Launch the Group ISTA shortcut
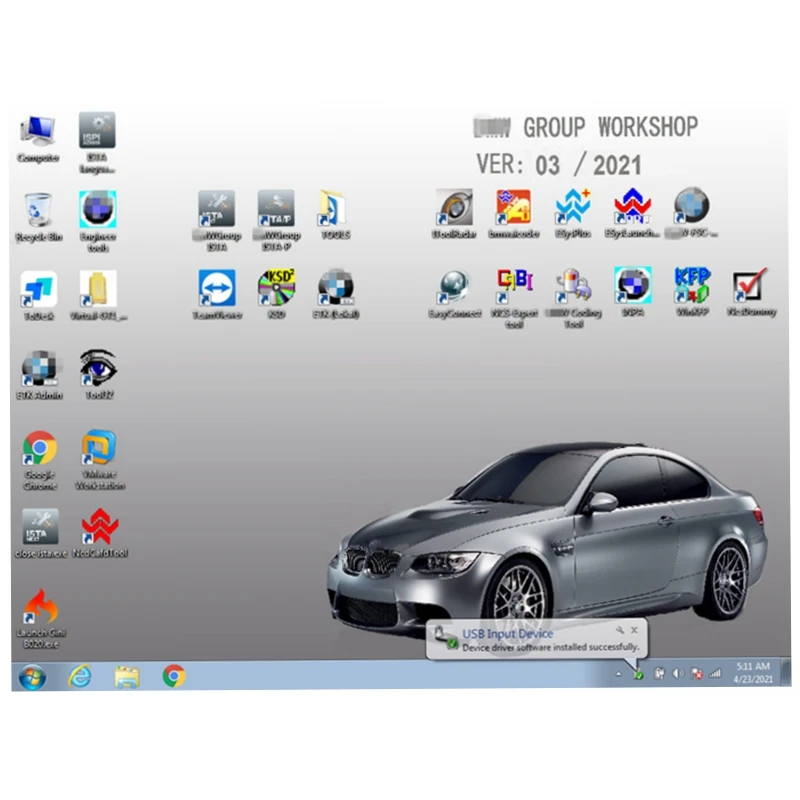The image size is (800, 800). pos(217,221)
